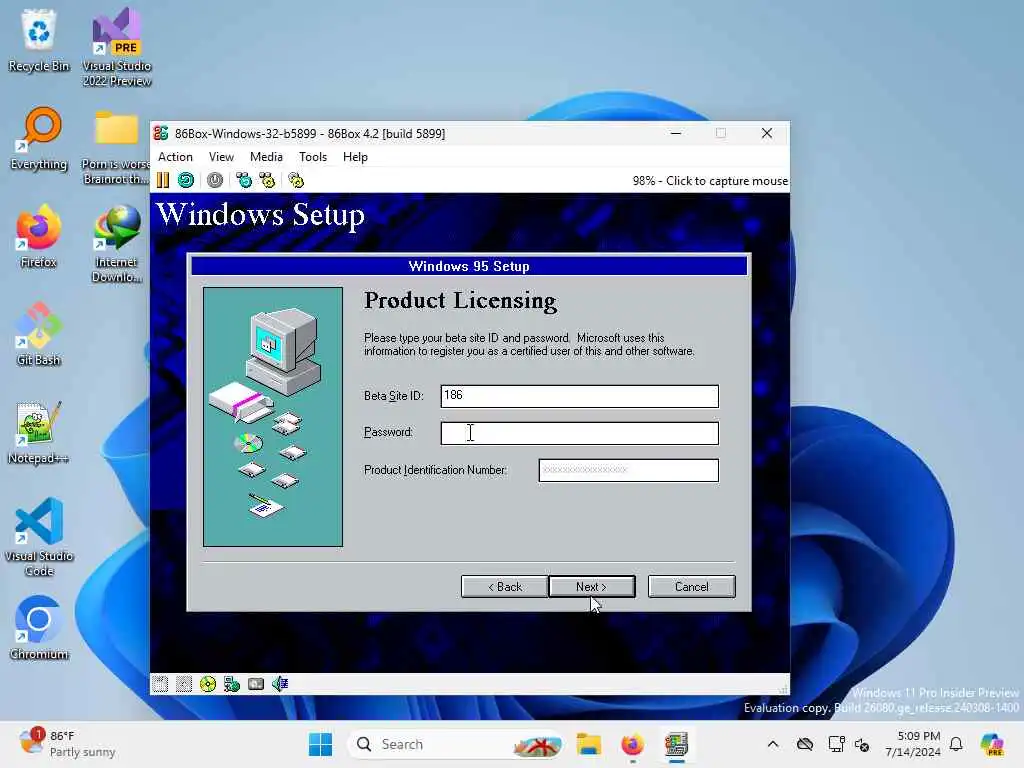This screenshot has width=1024, height=768.
Task: Open File Explorer from taskbar
Action: point(588,744)
